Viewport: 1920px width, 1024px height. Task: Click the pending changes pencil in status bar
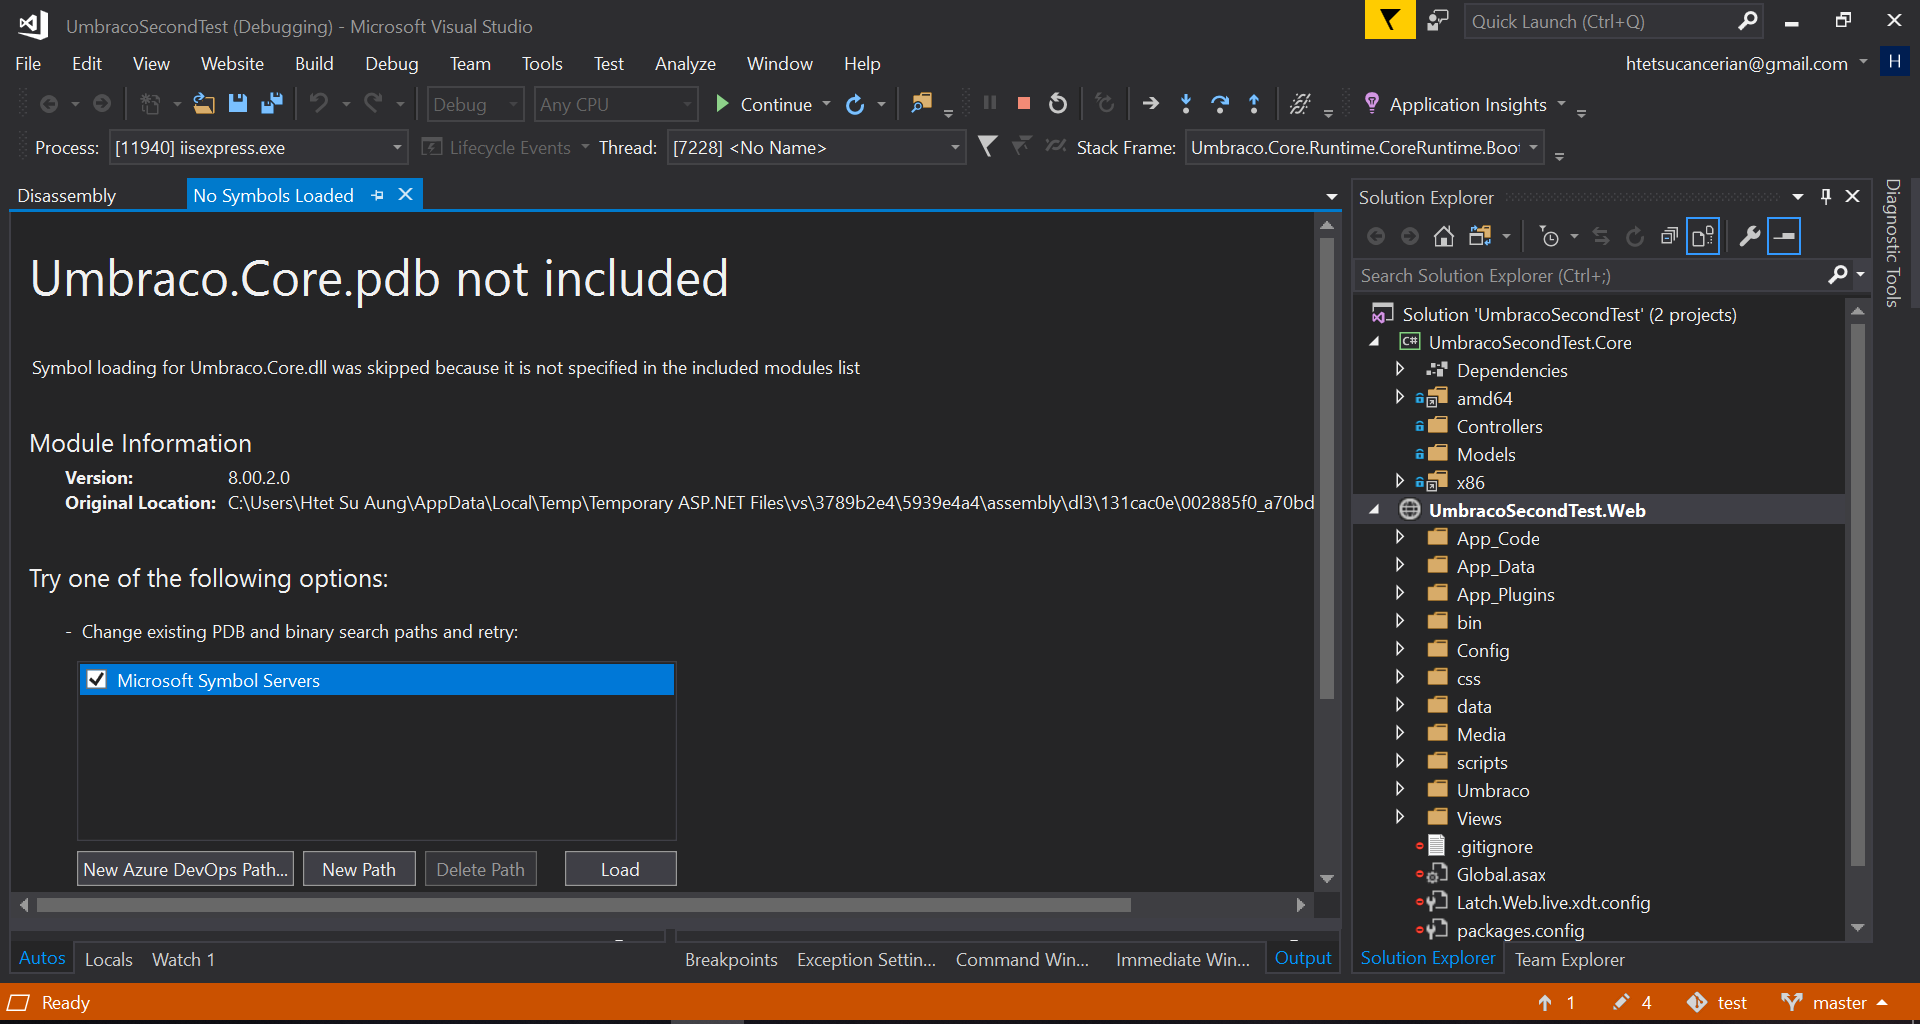(1621, 1002)
